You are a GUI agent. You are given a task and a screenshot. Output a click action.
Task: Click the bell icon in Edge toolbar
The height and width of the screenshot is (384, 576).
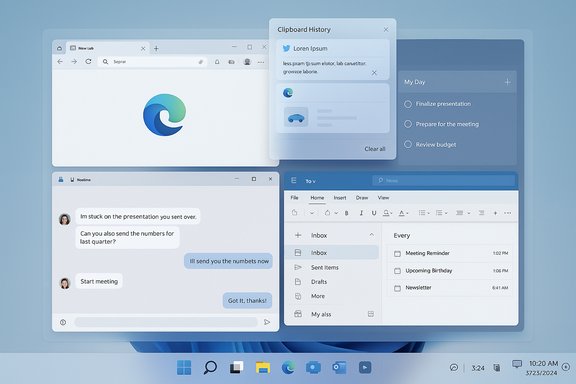point(217,62)
